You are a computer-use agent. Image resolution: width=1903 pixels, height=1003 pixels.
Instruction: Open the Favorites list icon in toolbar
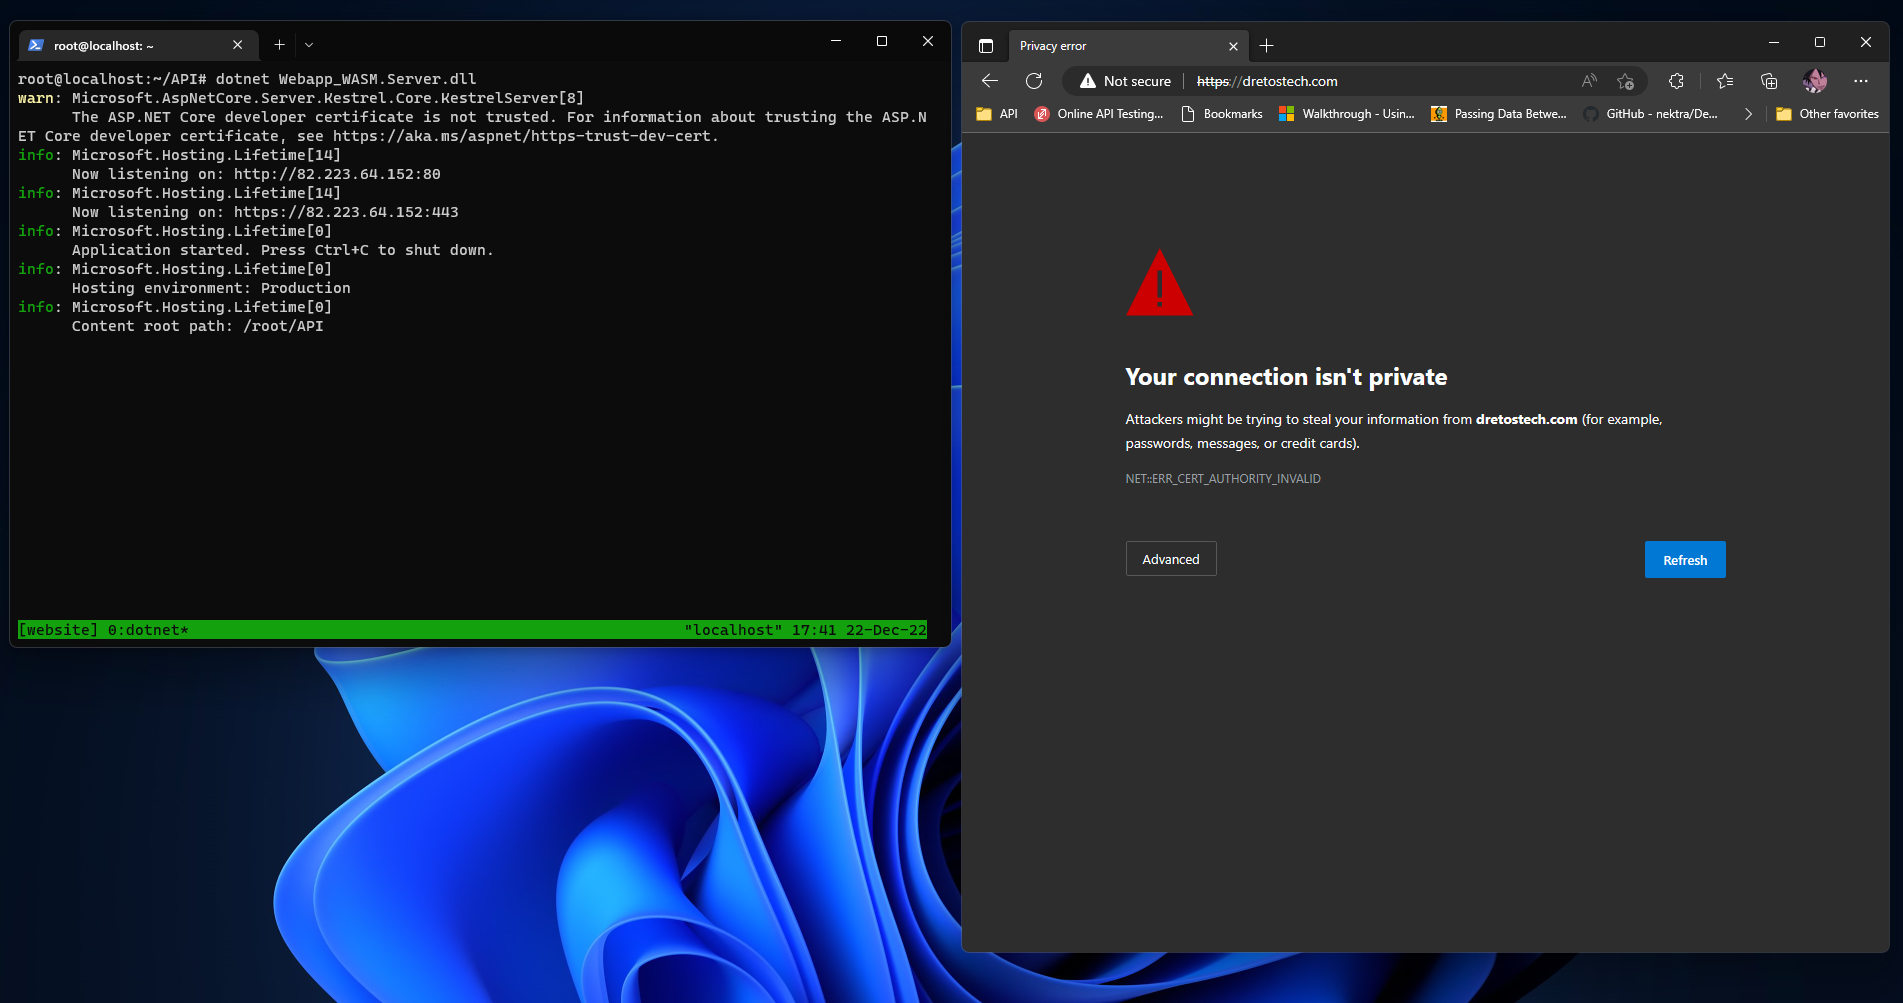pos(1725,81)
